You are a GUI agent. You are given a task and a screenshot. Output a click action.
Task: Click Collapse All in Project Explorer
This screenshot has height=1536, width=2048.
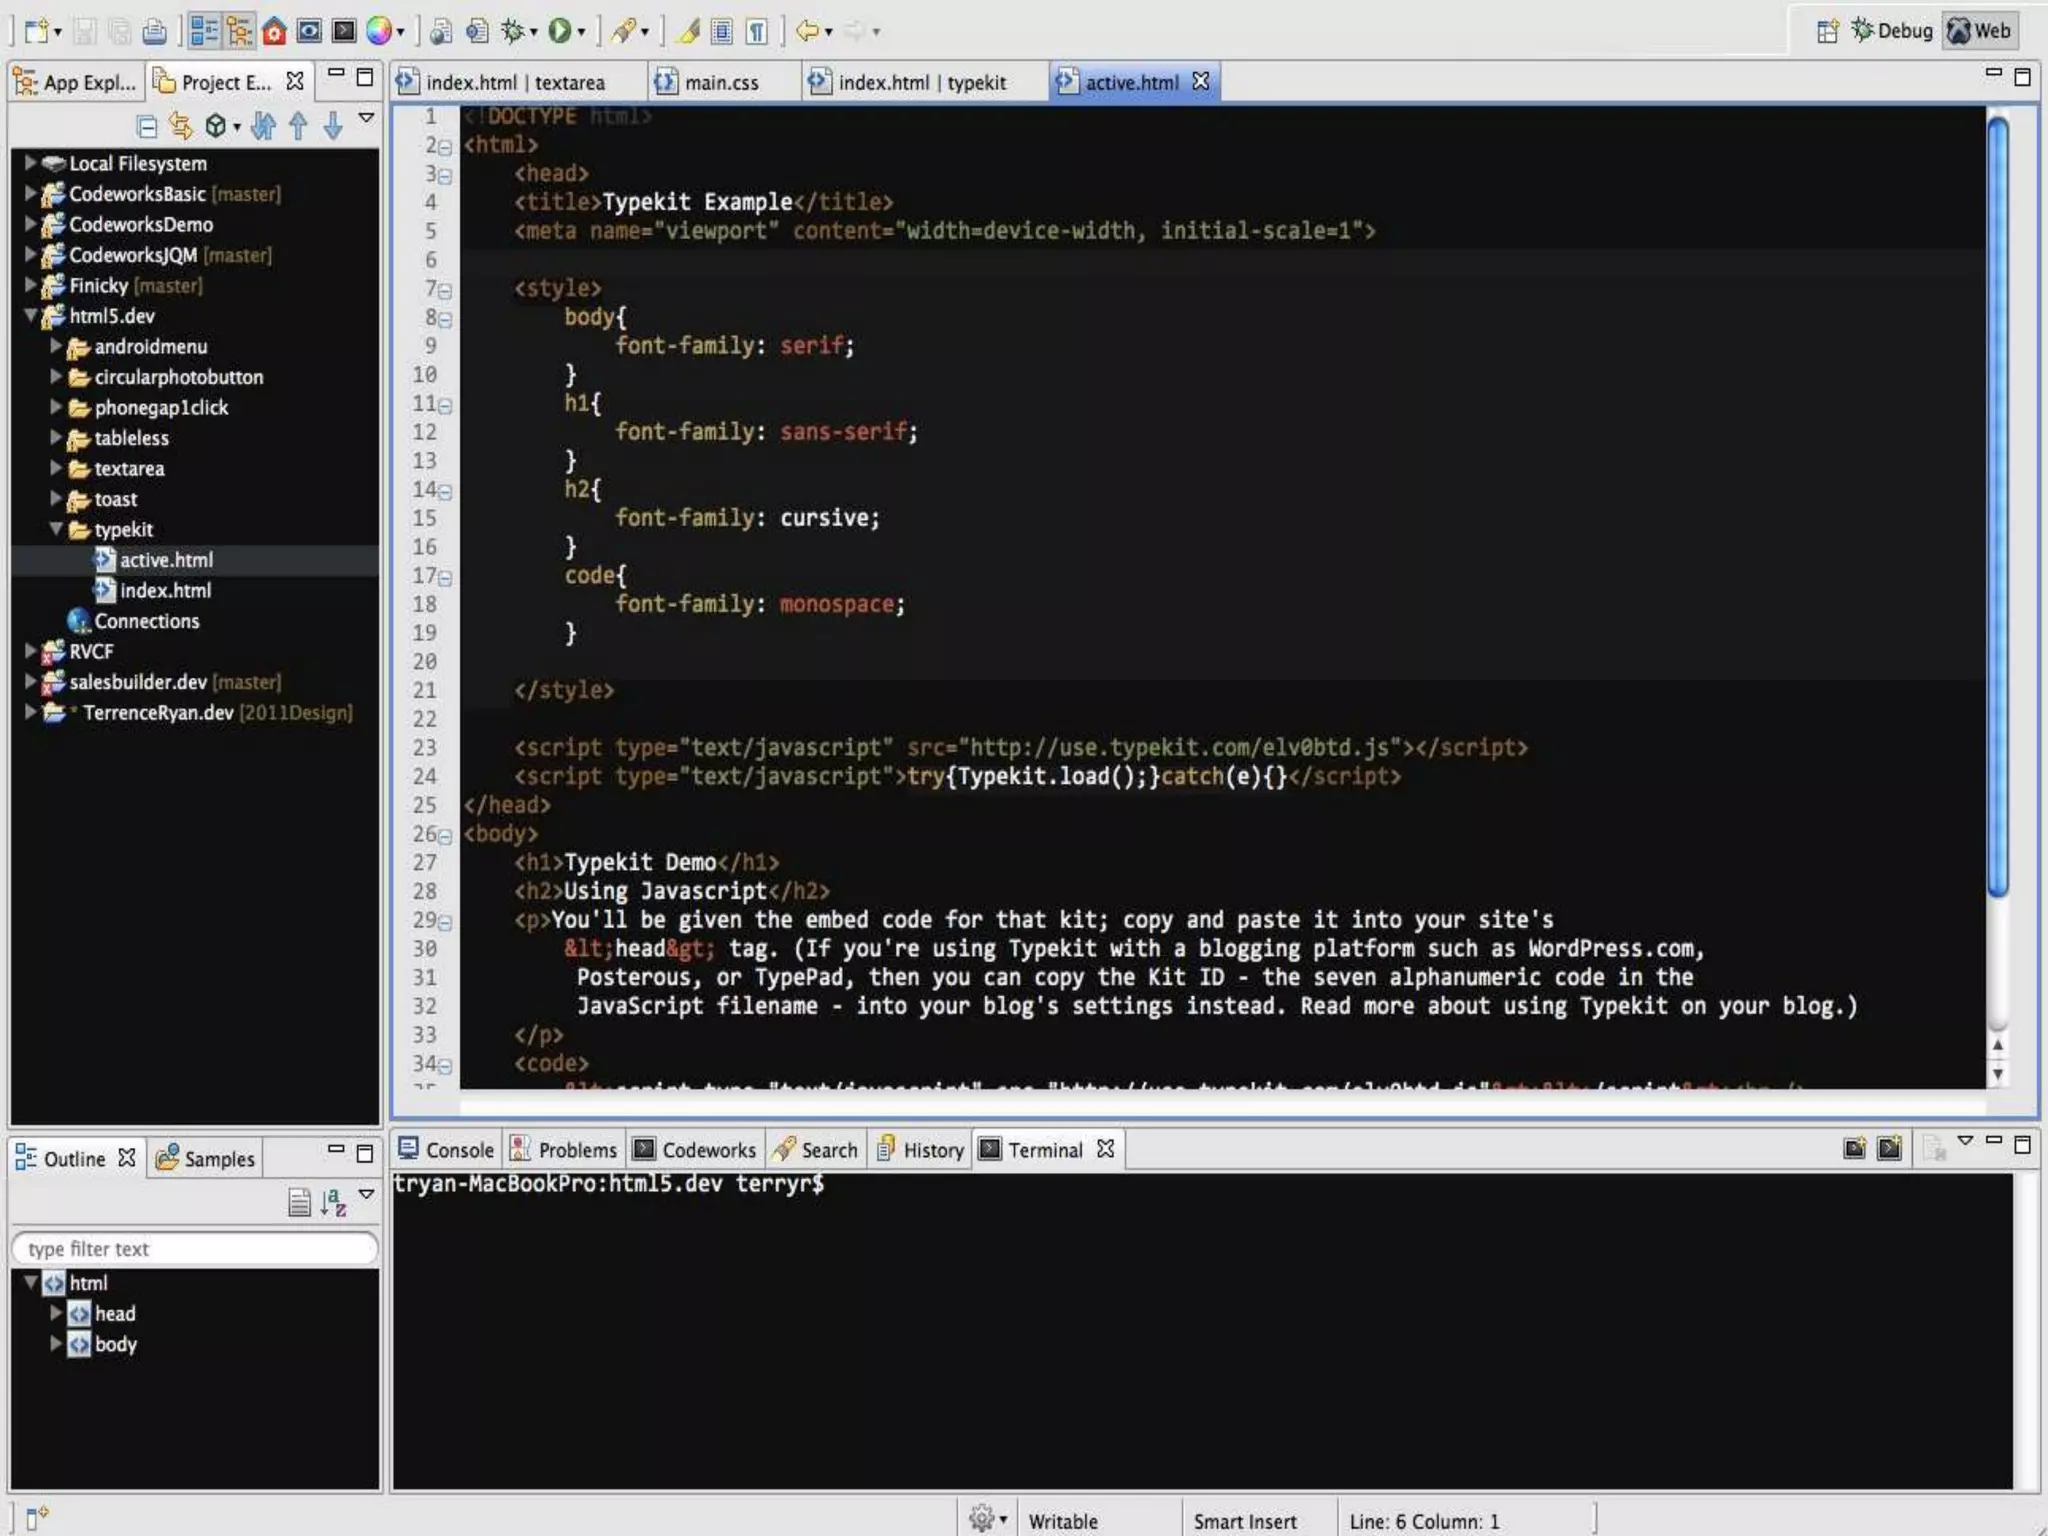point(147,126)
